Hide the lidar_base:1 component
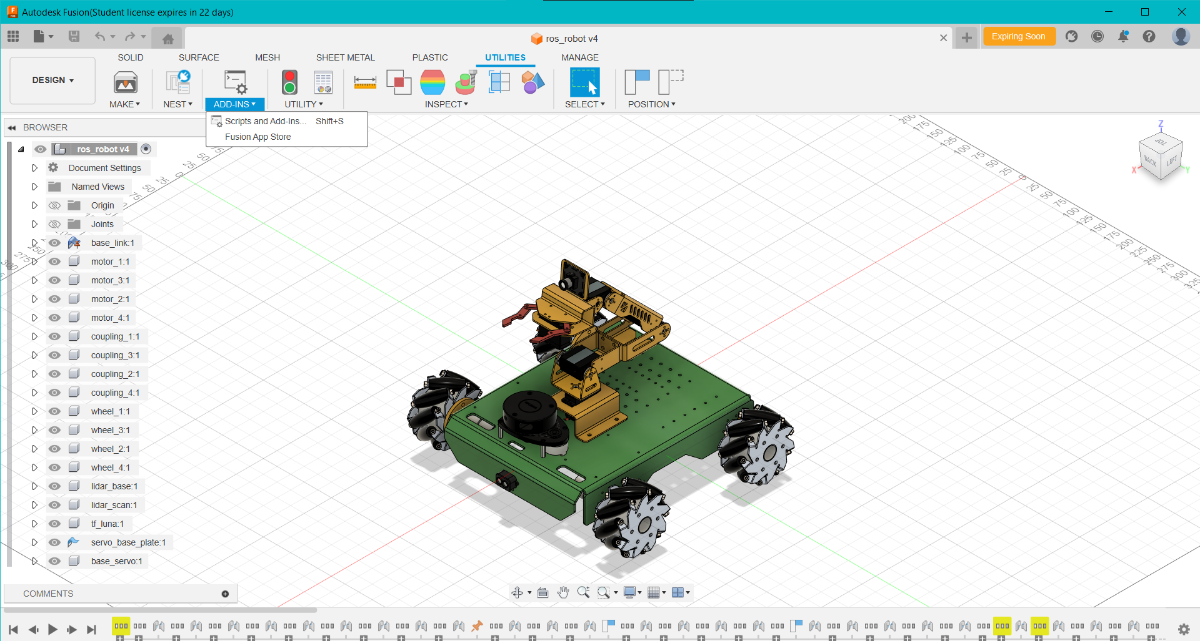 [55, 486]
